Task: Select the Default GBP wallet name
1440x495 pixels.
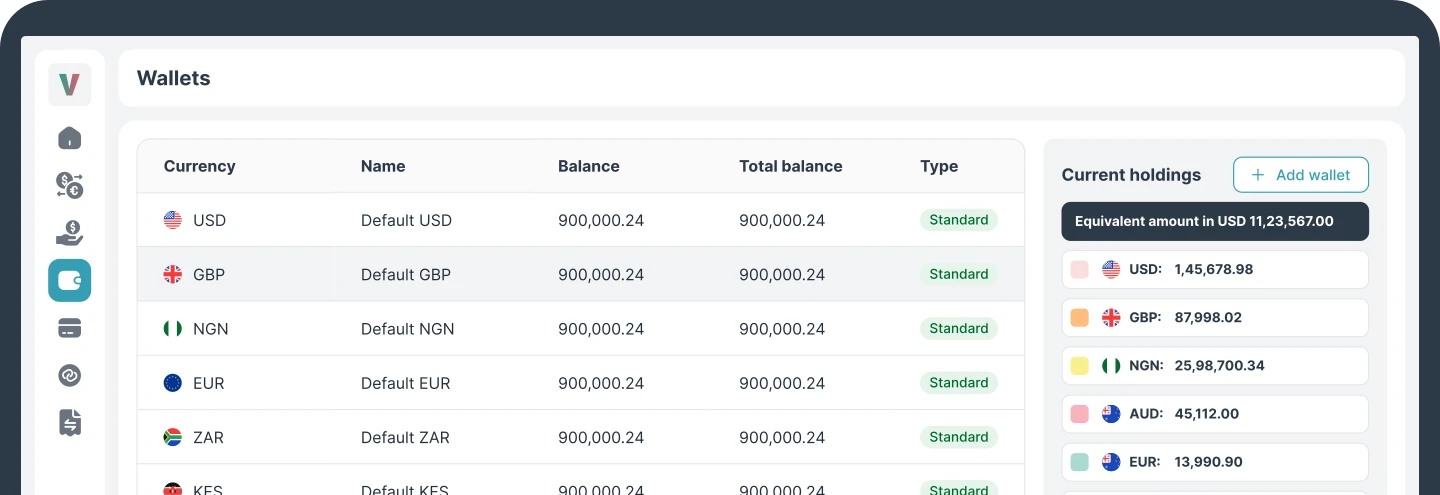Action: coord(406,274)
